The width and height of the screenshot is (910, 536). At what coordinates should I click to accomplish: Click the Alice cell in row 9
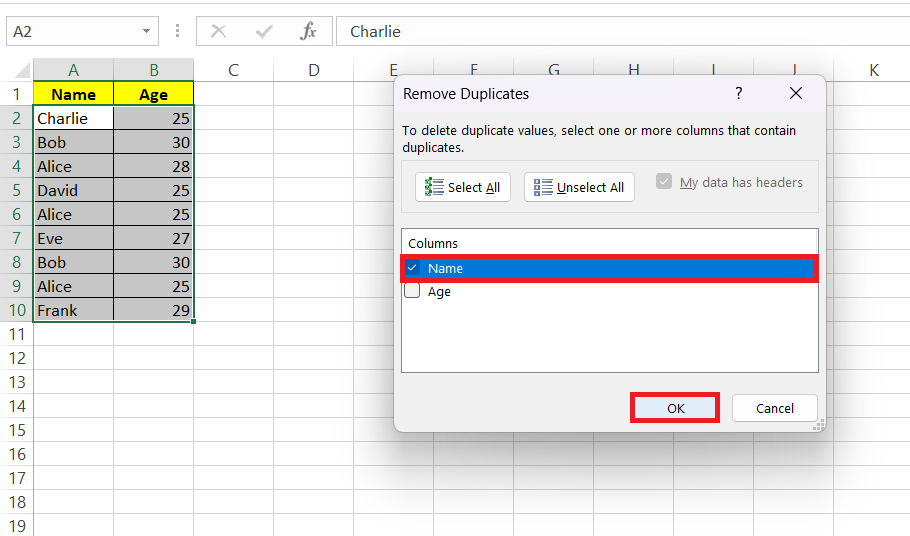(x=73, y=286)
